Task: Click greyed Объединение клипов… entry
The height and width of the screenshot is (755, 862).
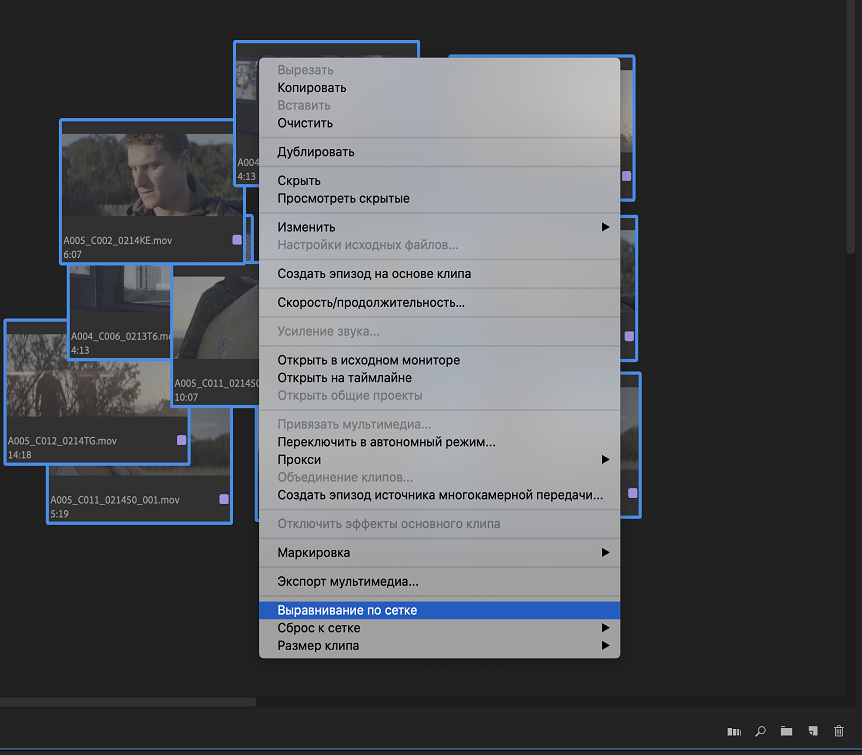Action: (x=439, y=477)
